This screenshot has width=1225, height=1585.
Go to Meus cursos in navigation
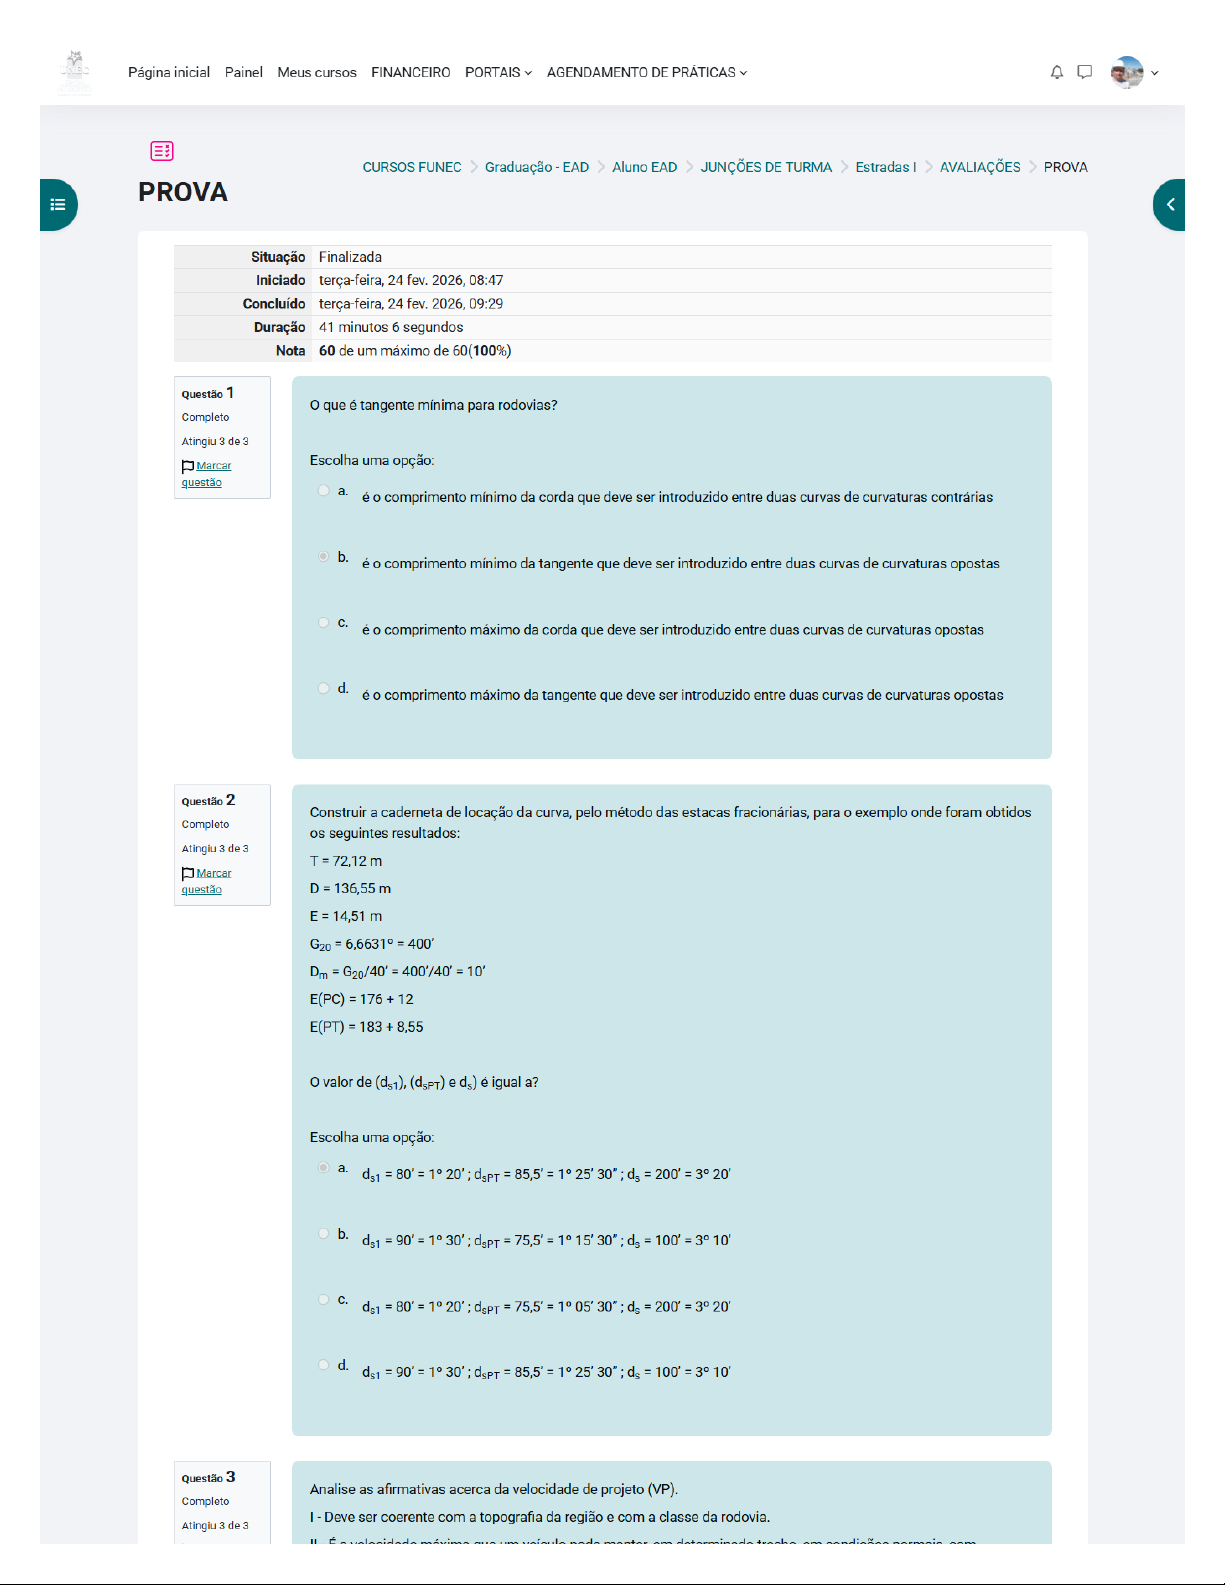point(317,72)
